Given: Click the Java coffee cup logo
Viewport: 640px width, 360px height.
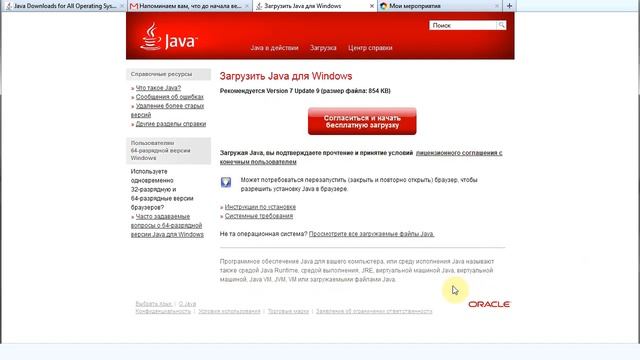Looking at the screenshot, I should (169, 36).
